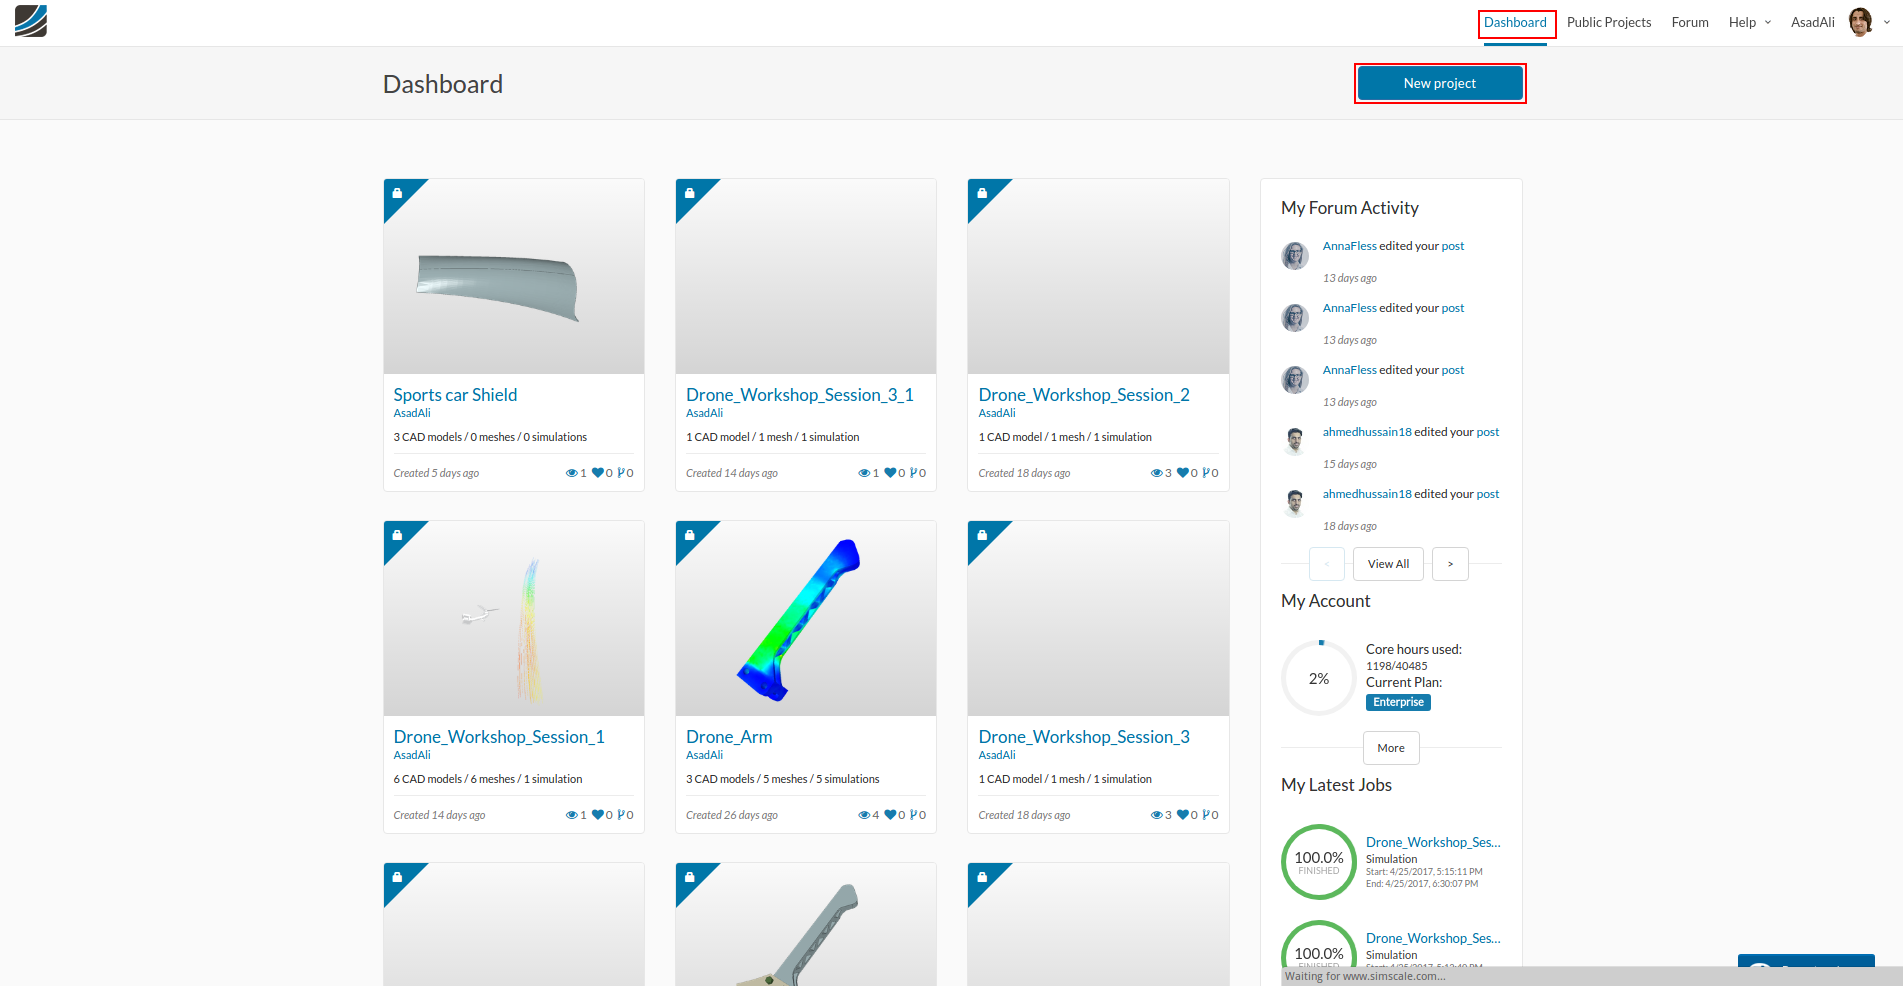Open first job Drone_Workshop_Ses... link

click(x=1433, y=842)
